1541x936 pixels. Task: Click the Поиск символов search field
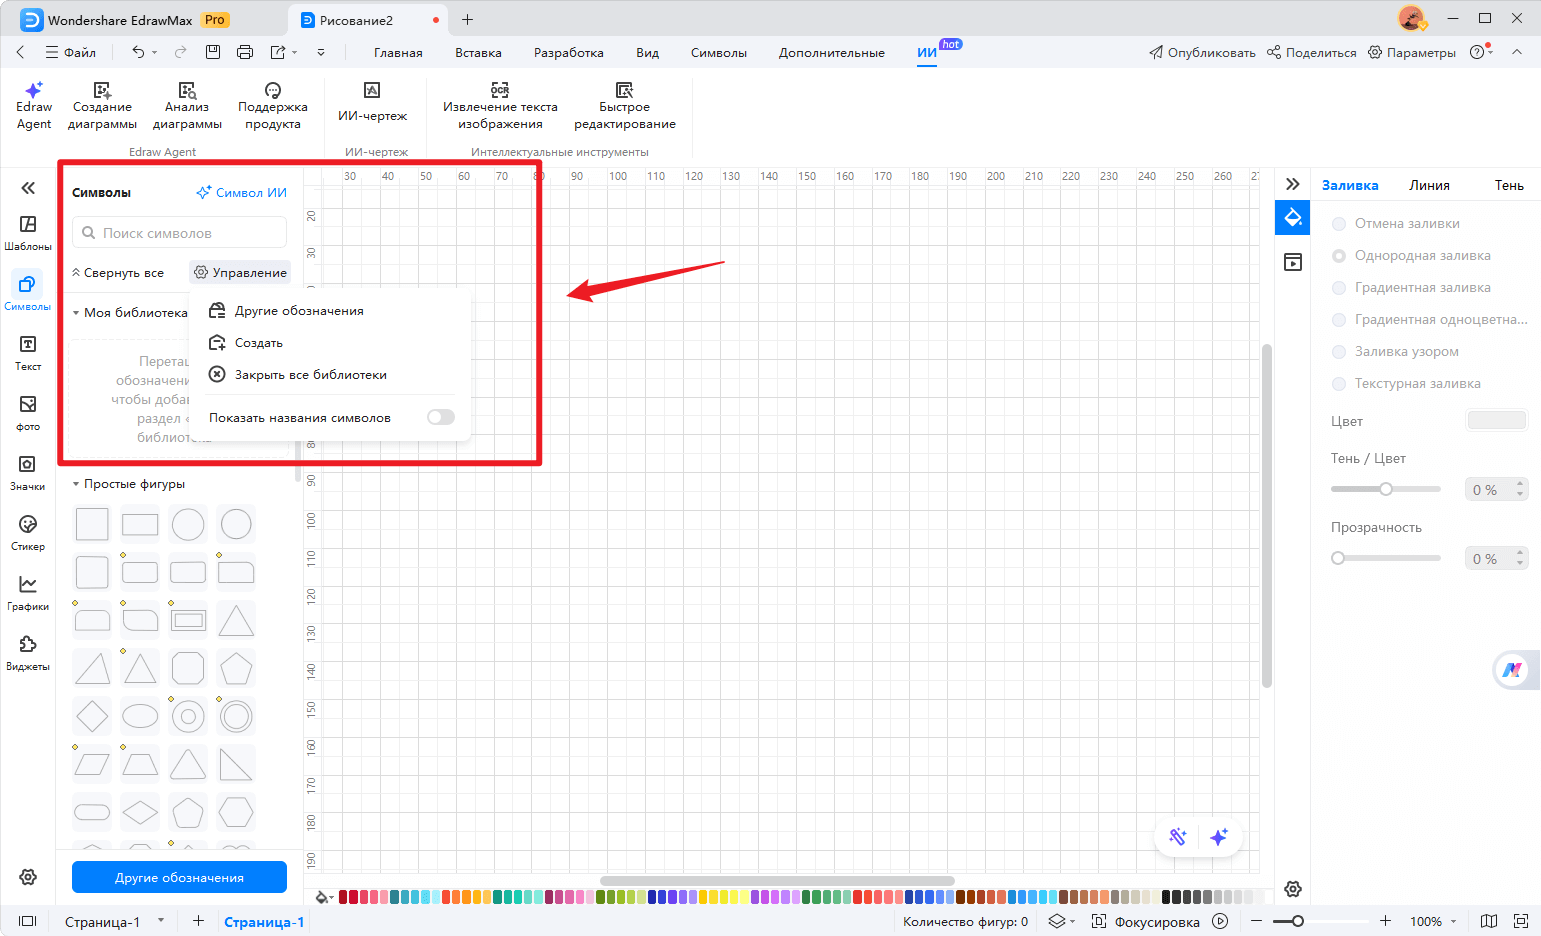tap(180, 233)
